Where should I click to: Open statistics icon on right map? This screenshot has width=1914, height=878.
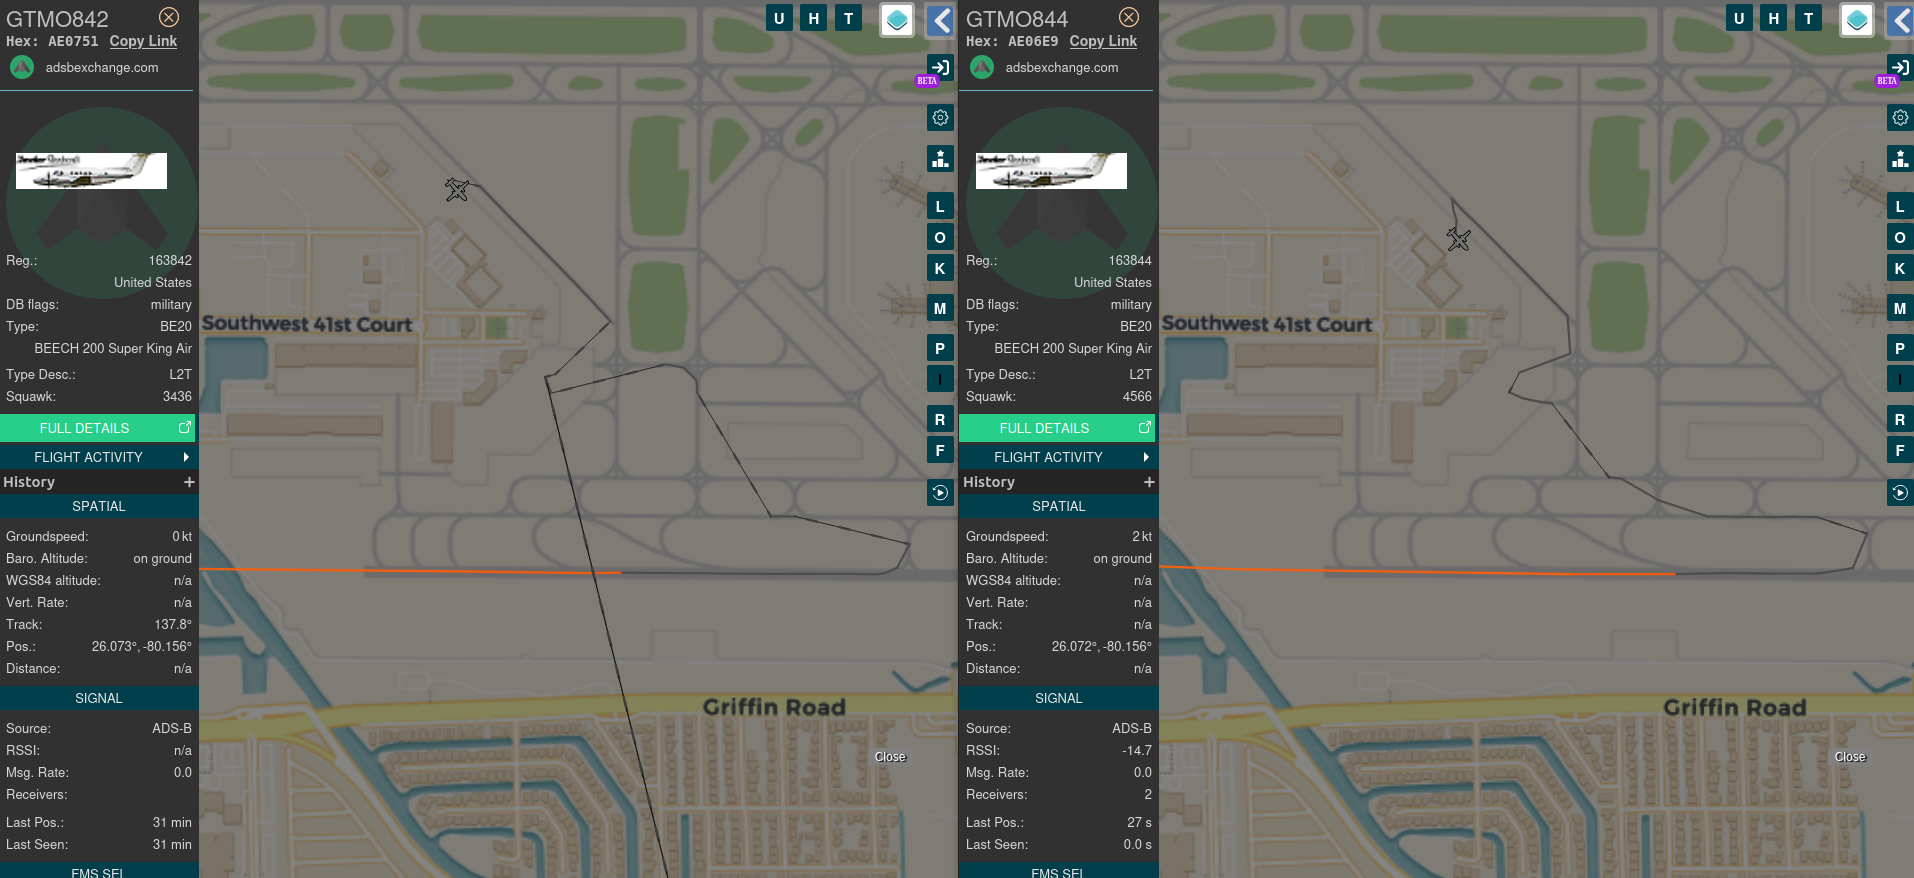(x=1900, y=158)
